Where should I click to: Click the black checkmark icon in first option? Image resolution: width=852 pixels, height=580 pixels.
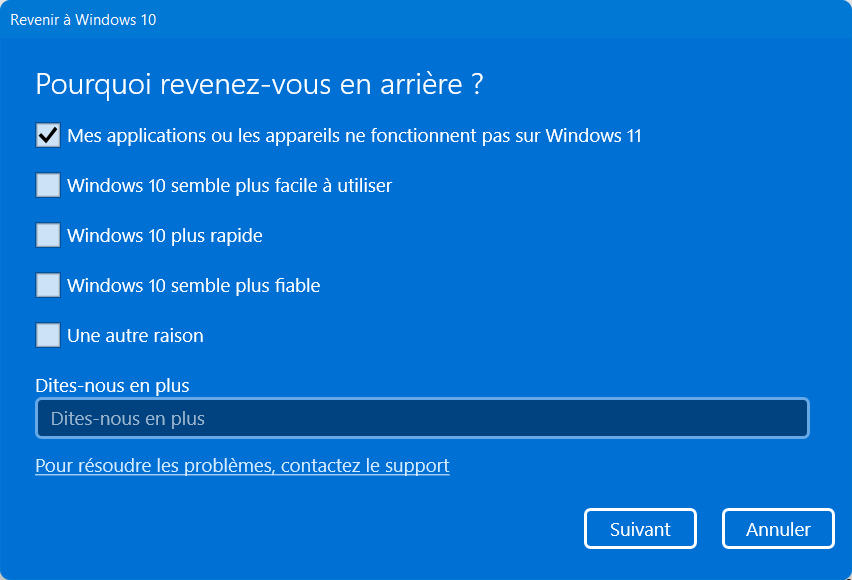tap(48, 135)
